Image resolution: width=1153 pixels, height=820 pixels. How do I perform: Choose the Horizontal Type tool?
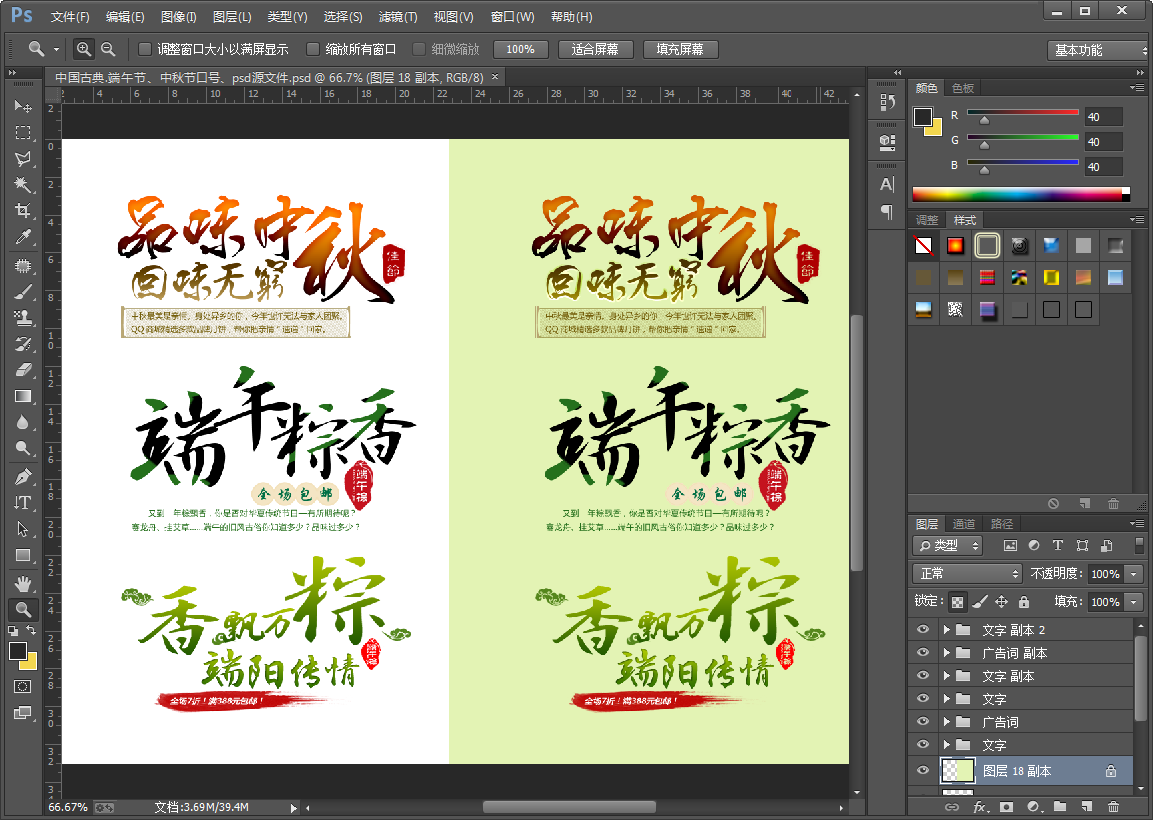[x=23, y=502]
